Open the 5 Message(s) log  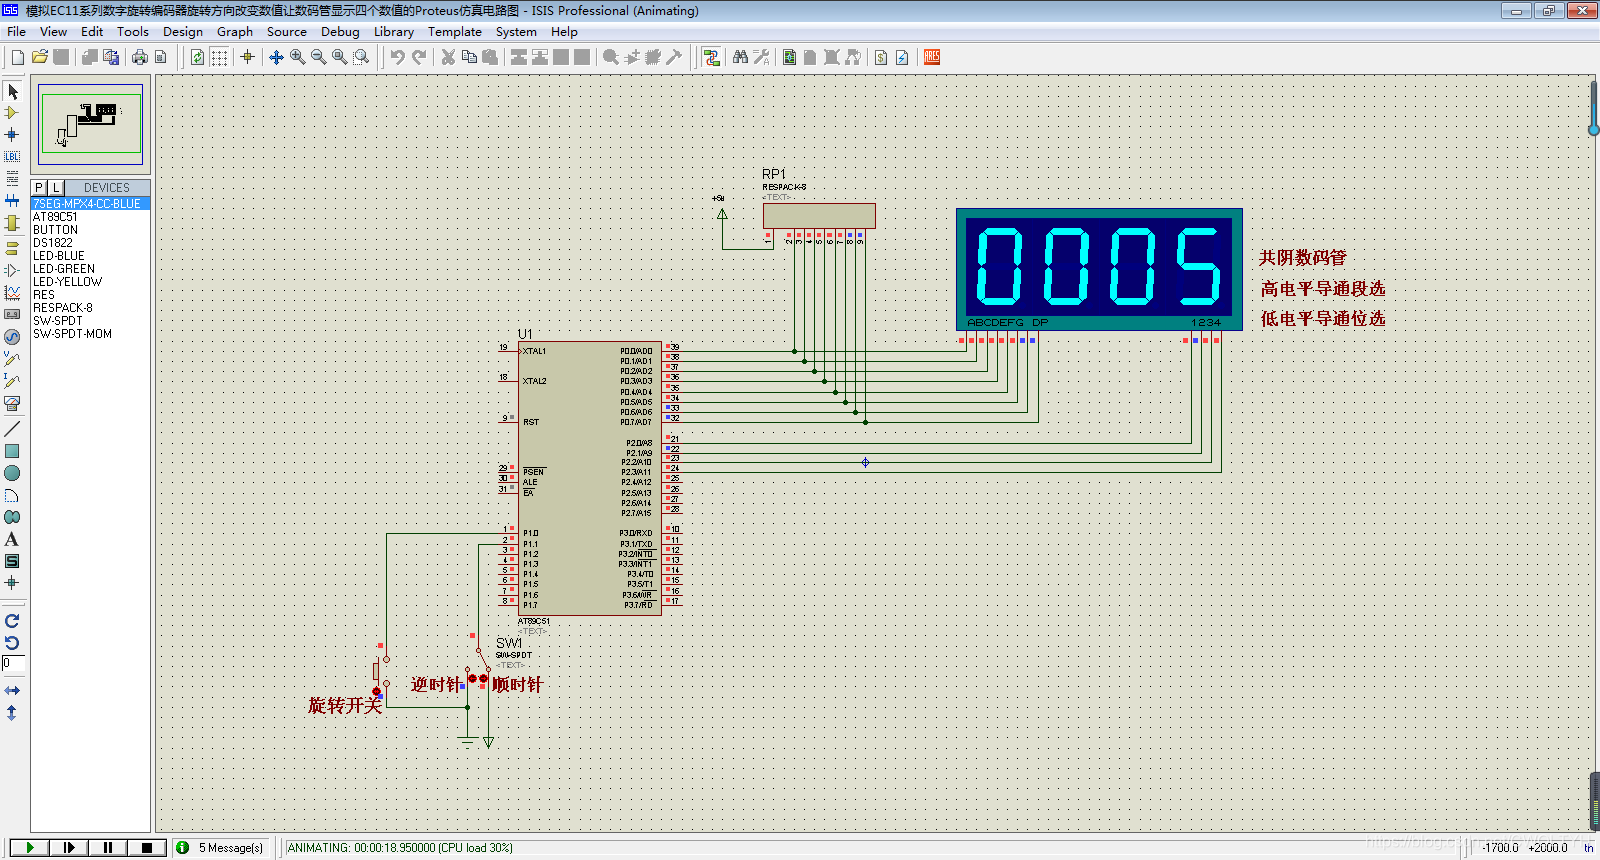(x=222, y=848)
